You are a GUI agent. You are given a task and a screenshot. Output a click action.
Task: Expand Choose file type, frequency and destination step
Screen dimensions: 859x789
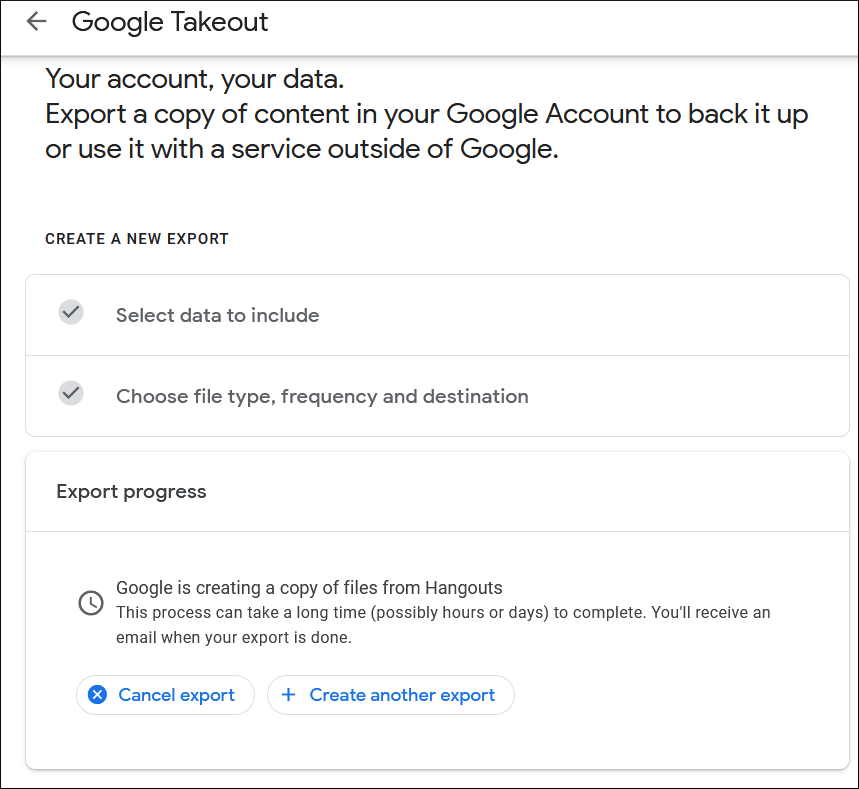point(437,396)
